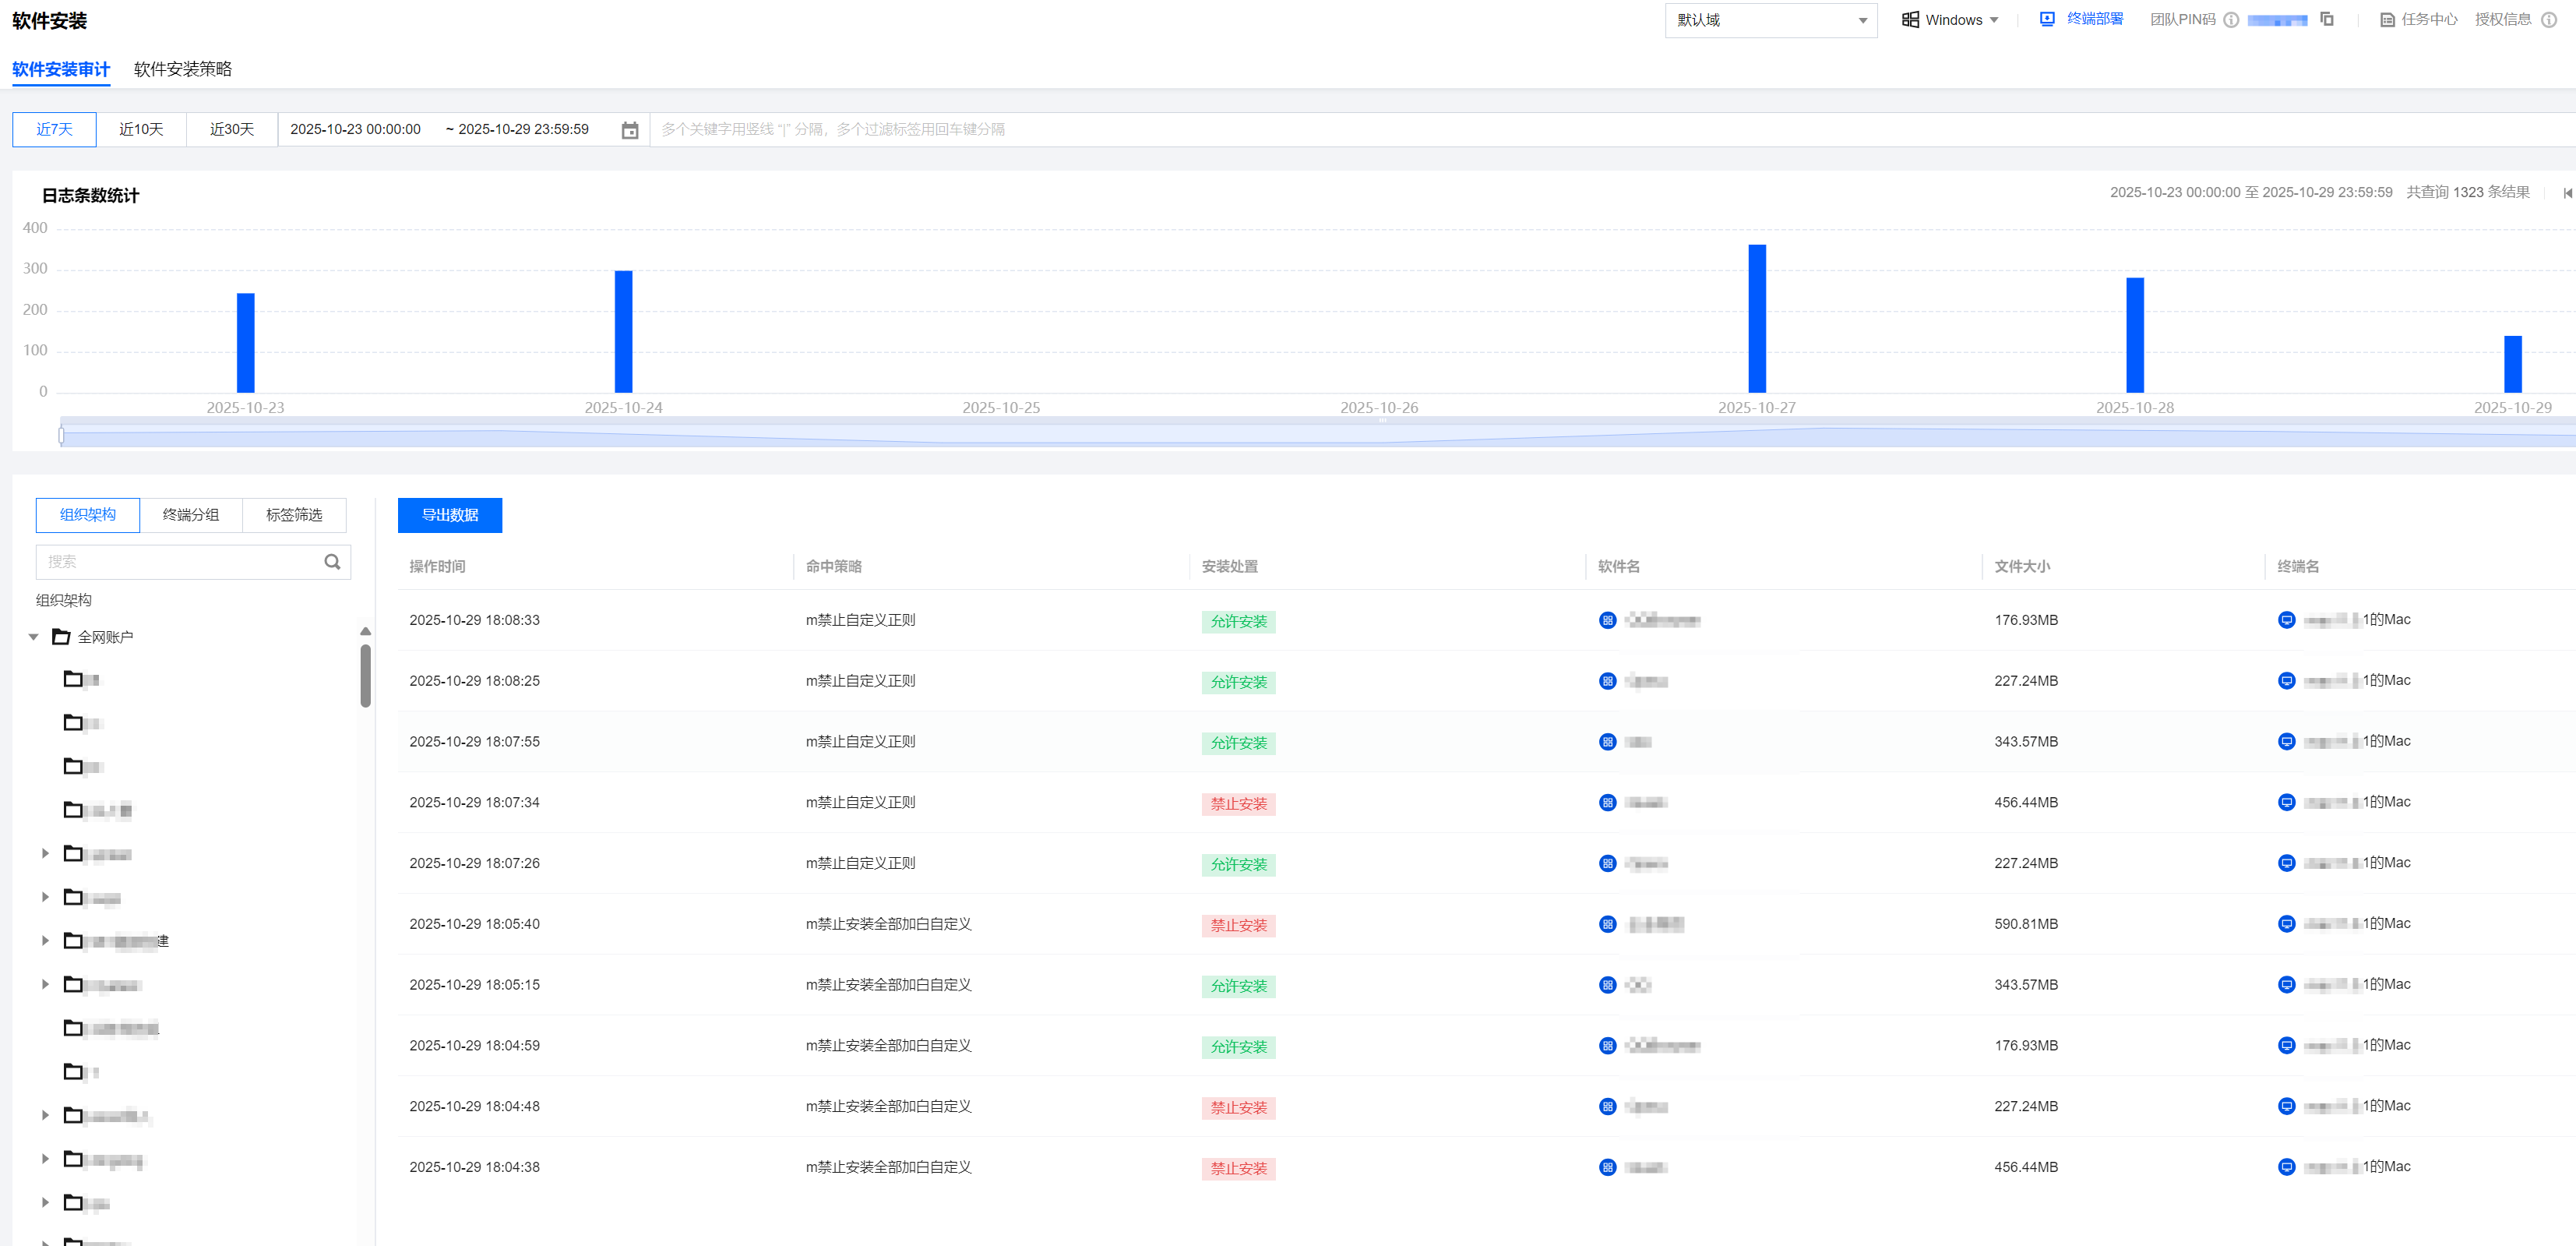Screen dimensions: 2576x1246
Task: Switch to 终端分组 tab
Action: pos(191,515)
